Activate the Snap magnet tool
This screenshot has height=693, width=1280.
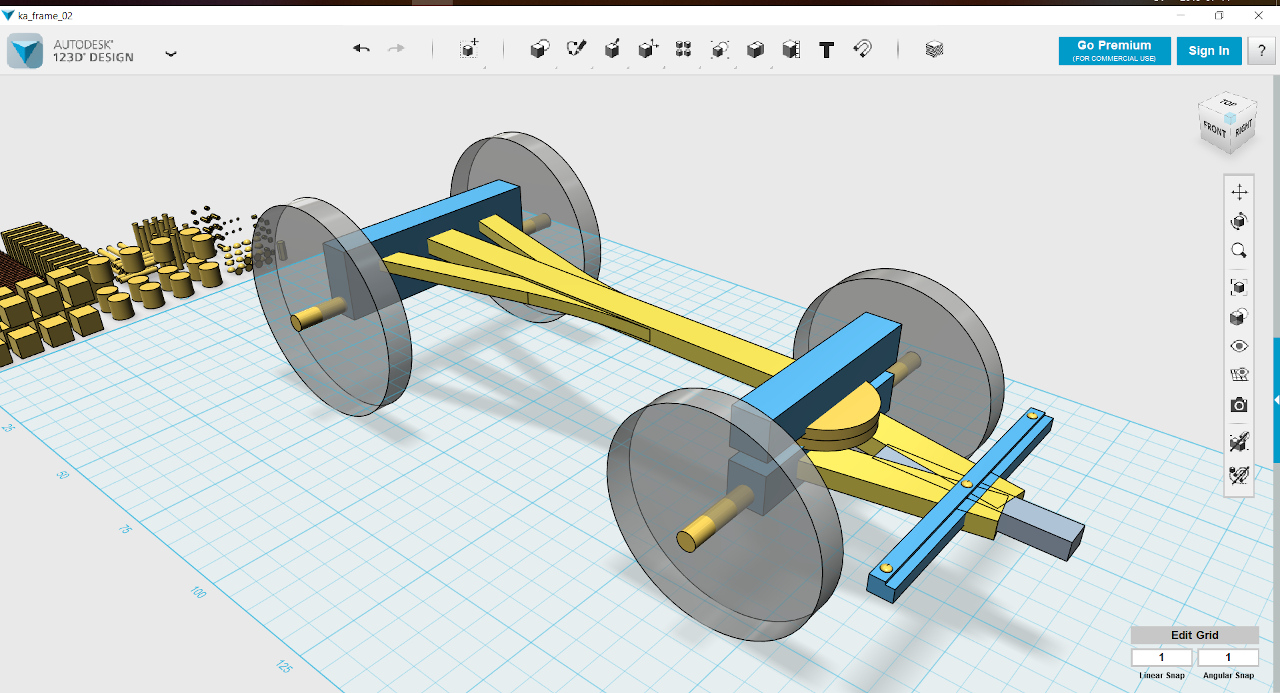tap(862, 49)
